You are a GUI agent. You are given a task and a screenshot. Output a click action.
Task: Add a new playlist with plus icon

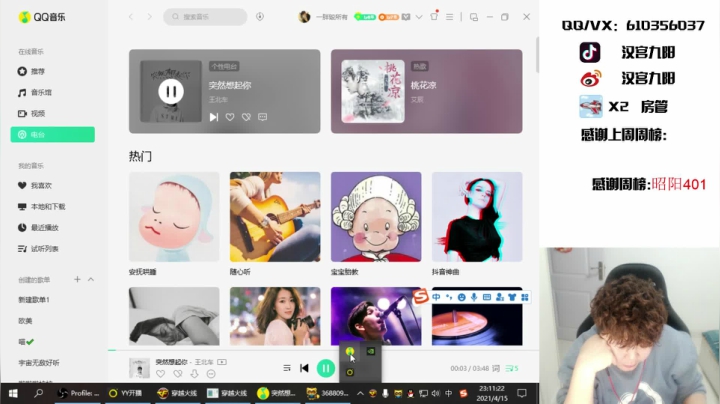(x=77, y=279)
